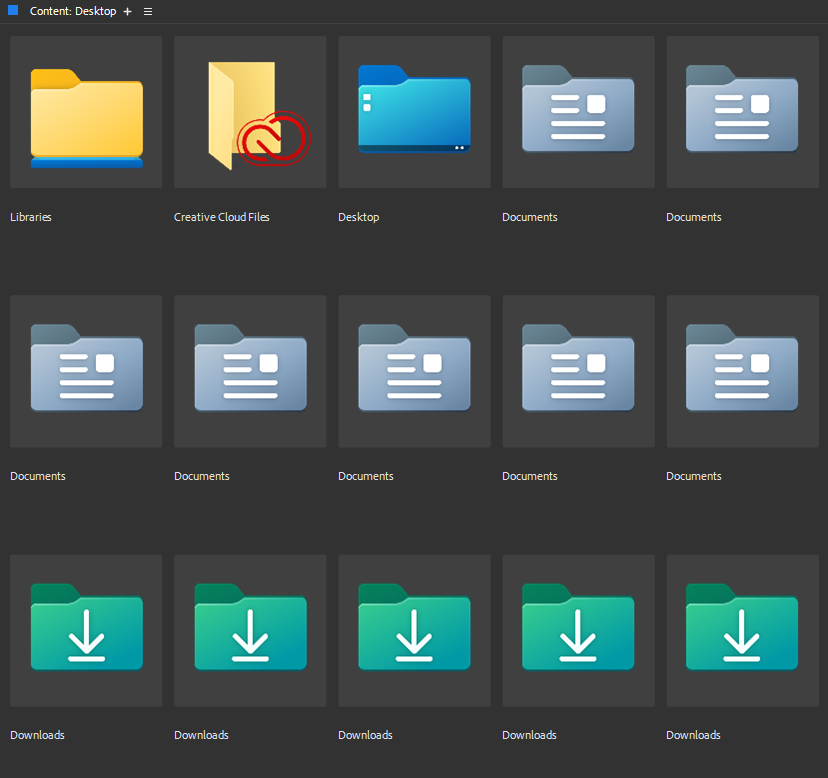Select the second Downloads folder in bottom row
This screenshot has height=778, width=828.
click(249, 630)
